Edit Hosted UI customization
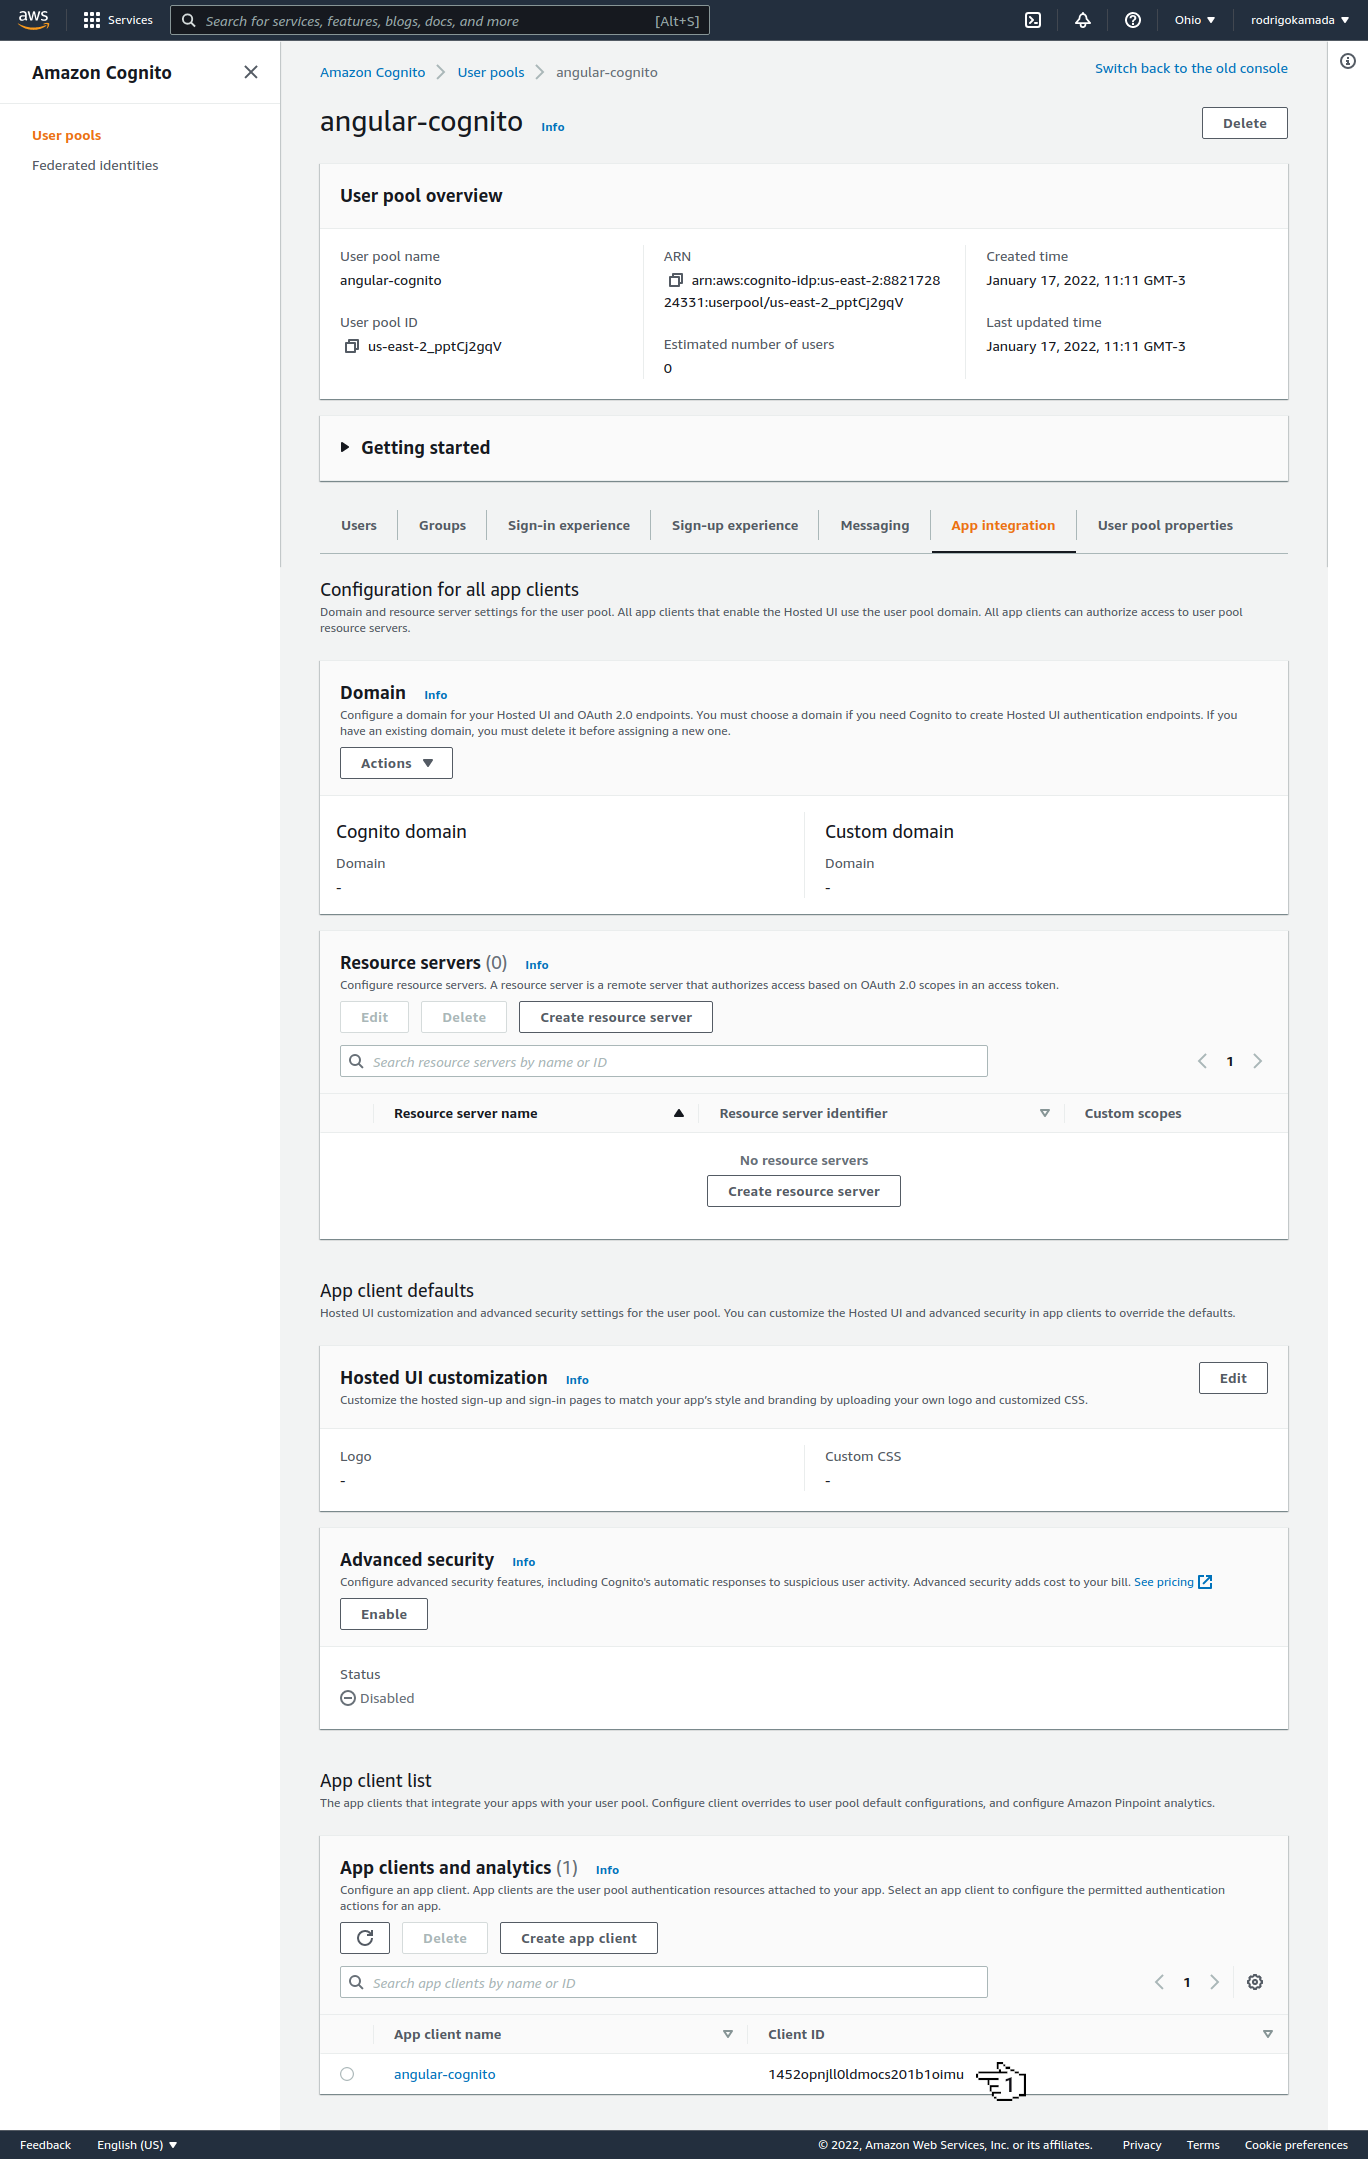This screenshot has width=1368, height=2179. 1233,1378
